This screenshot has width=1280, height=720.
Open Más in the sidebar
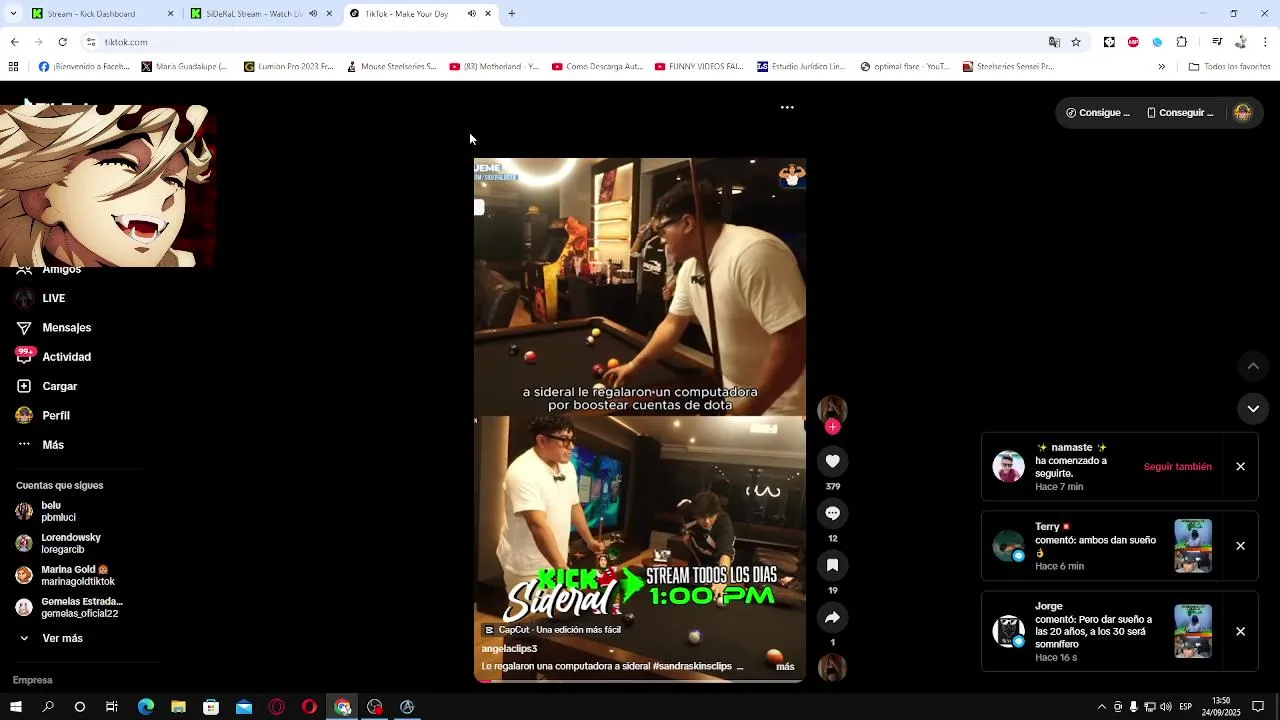pyautogui.click(x=52, y=445)
